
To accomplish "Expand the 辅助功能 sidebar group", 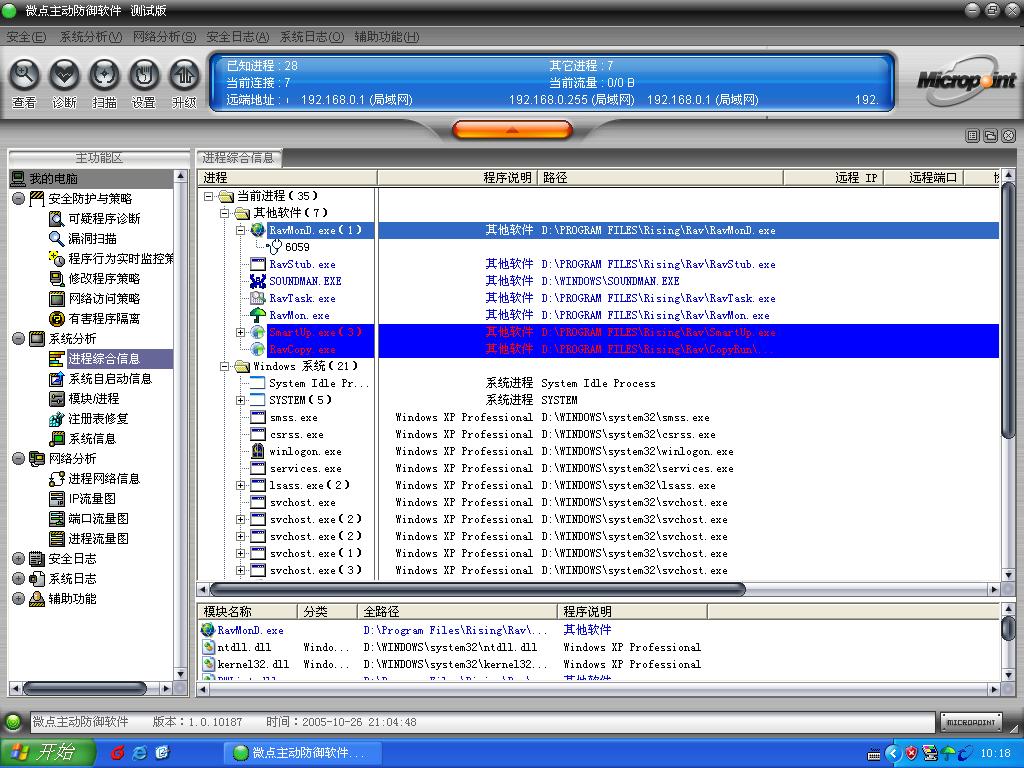I will coord(18,599).
